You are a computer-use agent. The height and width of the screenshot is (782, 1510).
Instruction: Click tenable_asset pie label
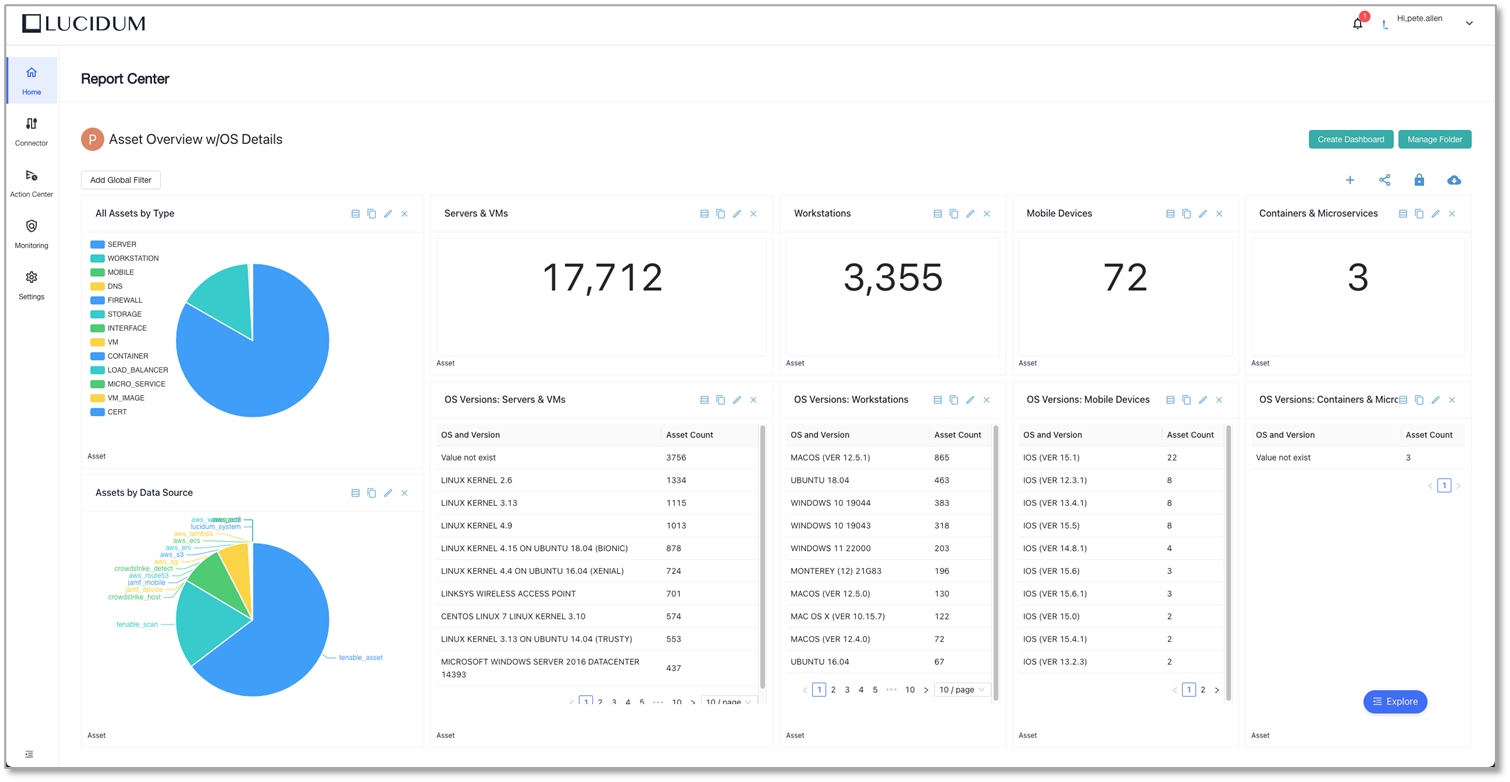point(360,657)
